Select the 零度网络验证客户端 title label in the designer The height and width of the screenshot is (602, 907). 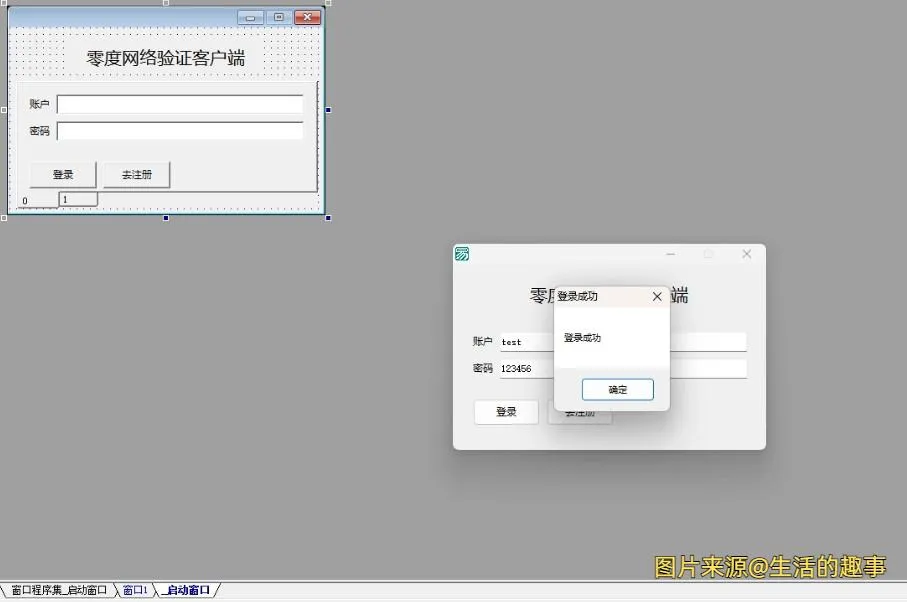point(163,57)
